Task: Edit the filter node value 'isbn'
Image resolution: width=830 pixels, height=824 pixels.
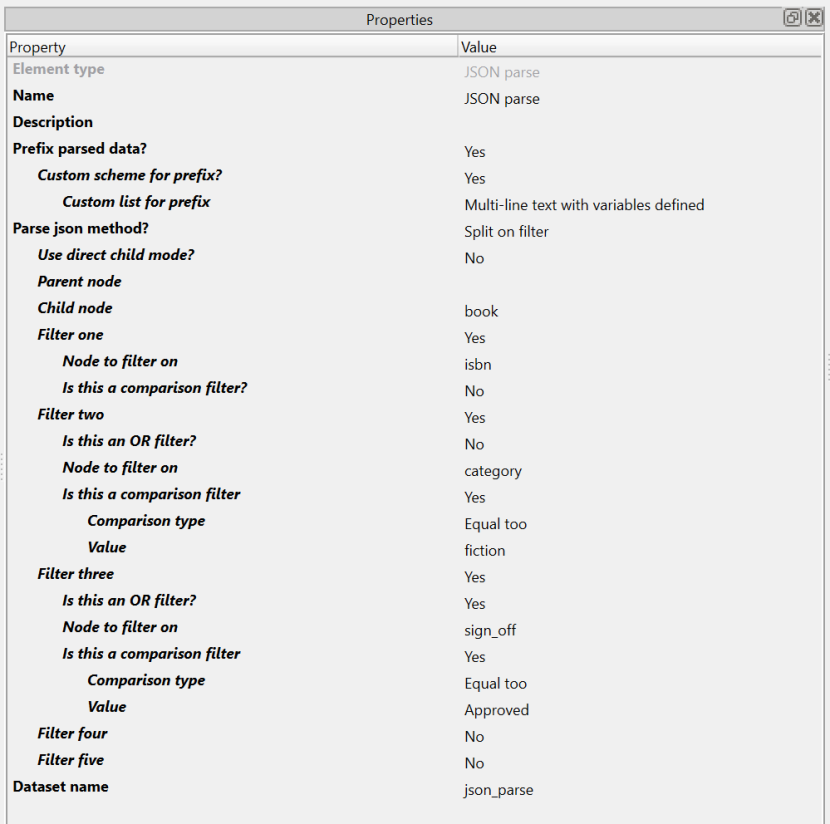Action: 478,364
